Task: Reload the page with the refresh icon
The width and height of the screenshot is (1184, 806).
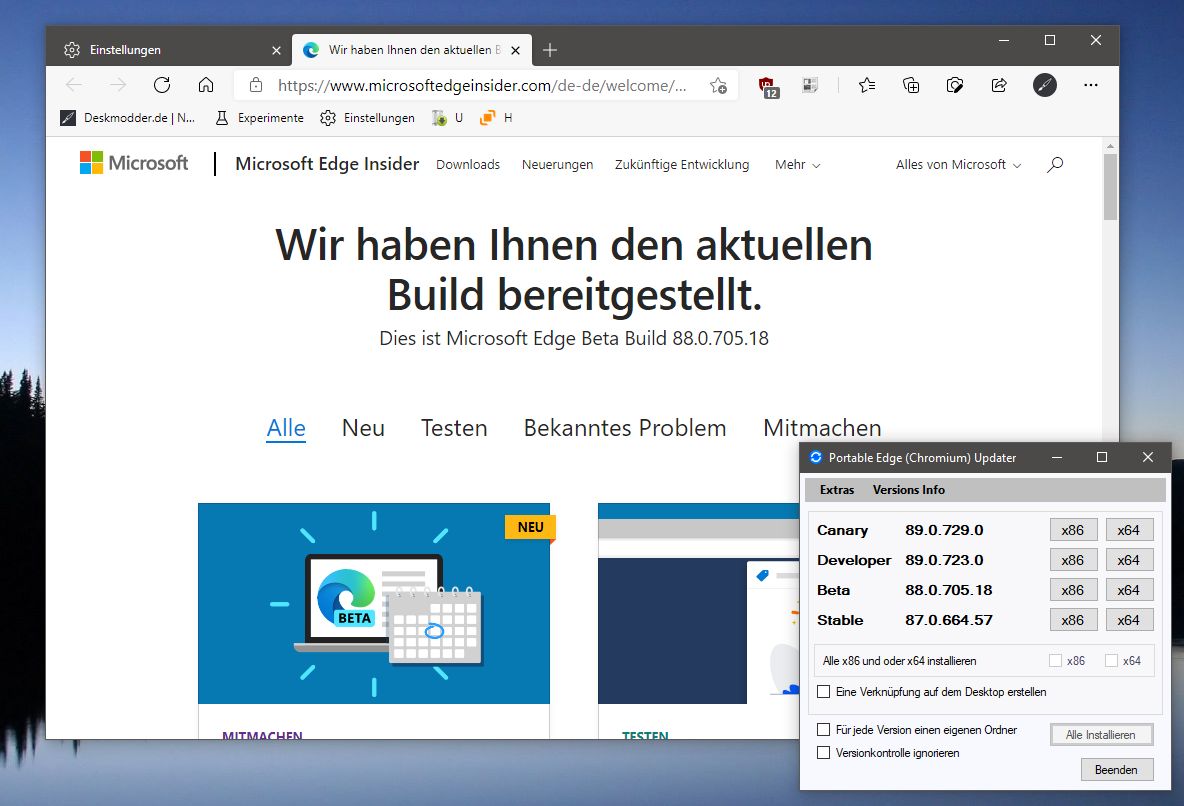Action: (162, 85)
